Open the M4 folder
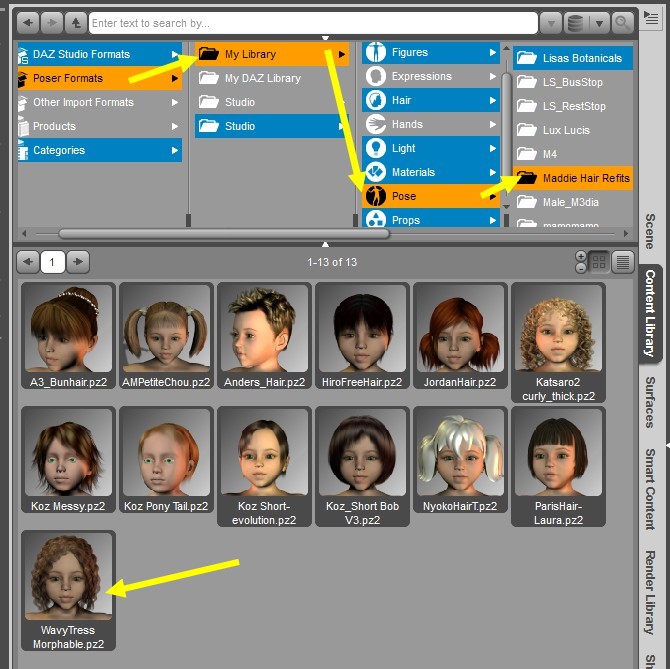Image resolution: width=670 pixels, height=669 pixels. pyautogui.click(x=573, y=154)
